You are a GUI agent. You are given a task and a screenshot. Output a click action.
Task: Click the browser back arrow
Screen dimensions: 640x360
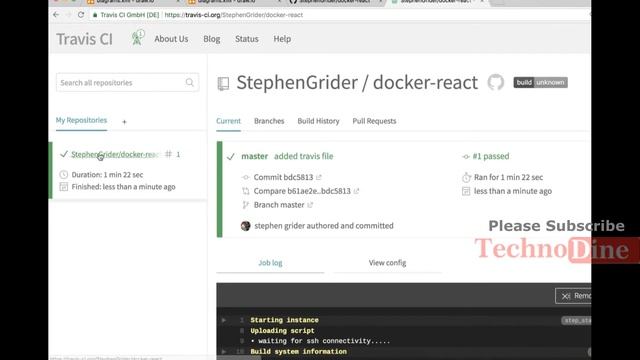56,15
